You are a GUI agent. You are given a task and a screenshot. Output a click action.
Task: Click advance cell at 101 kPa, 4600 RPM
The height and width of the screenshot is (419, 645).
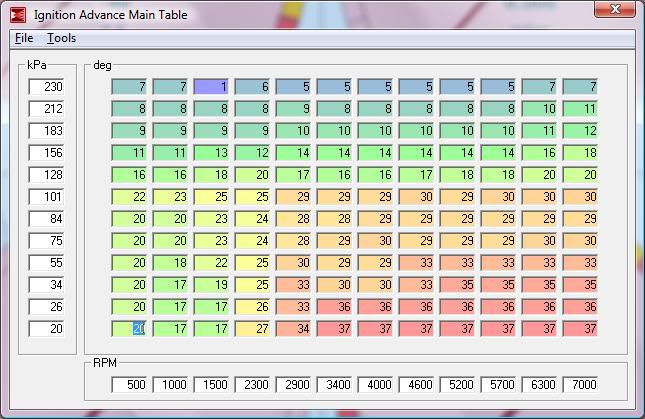(x=416, y=197)
